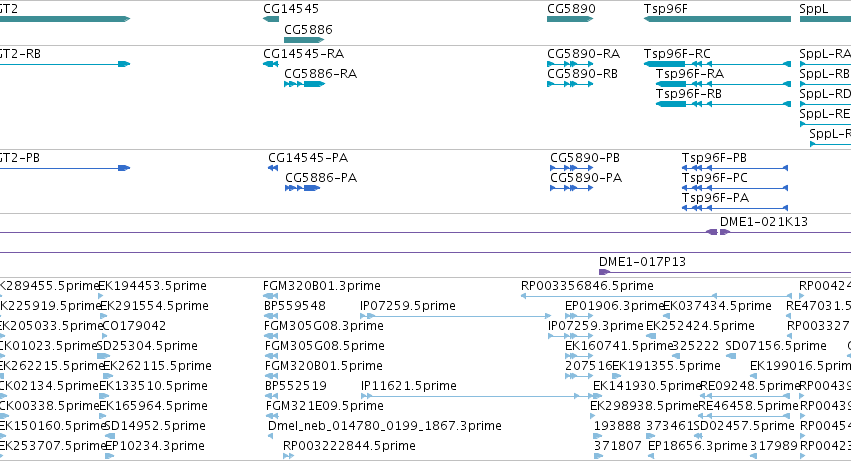Click the CG5886-PA coding sequence glyph
Viewport: 851px width, 461px height.
[x=302, y=188]
